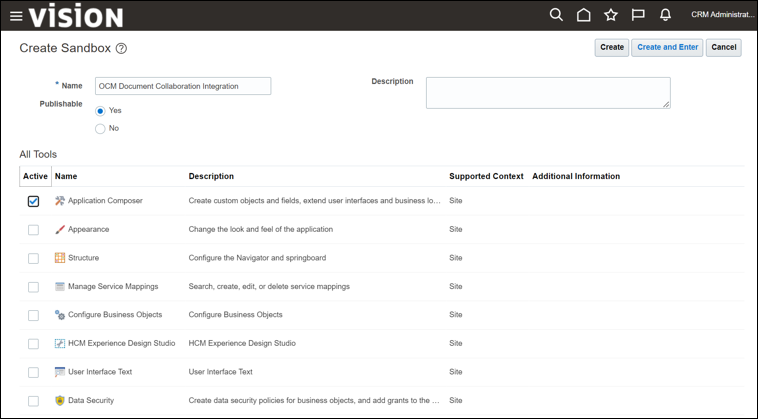Activate the Structure tool checkbox
The height and width of the screenshot is (419, 758).
pyautogui.click(x=33, y=258)
